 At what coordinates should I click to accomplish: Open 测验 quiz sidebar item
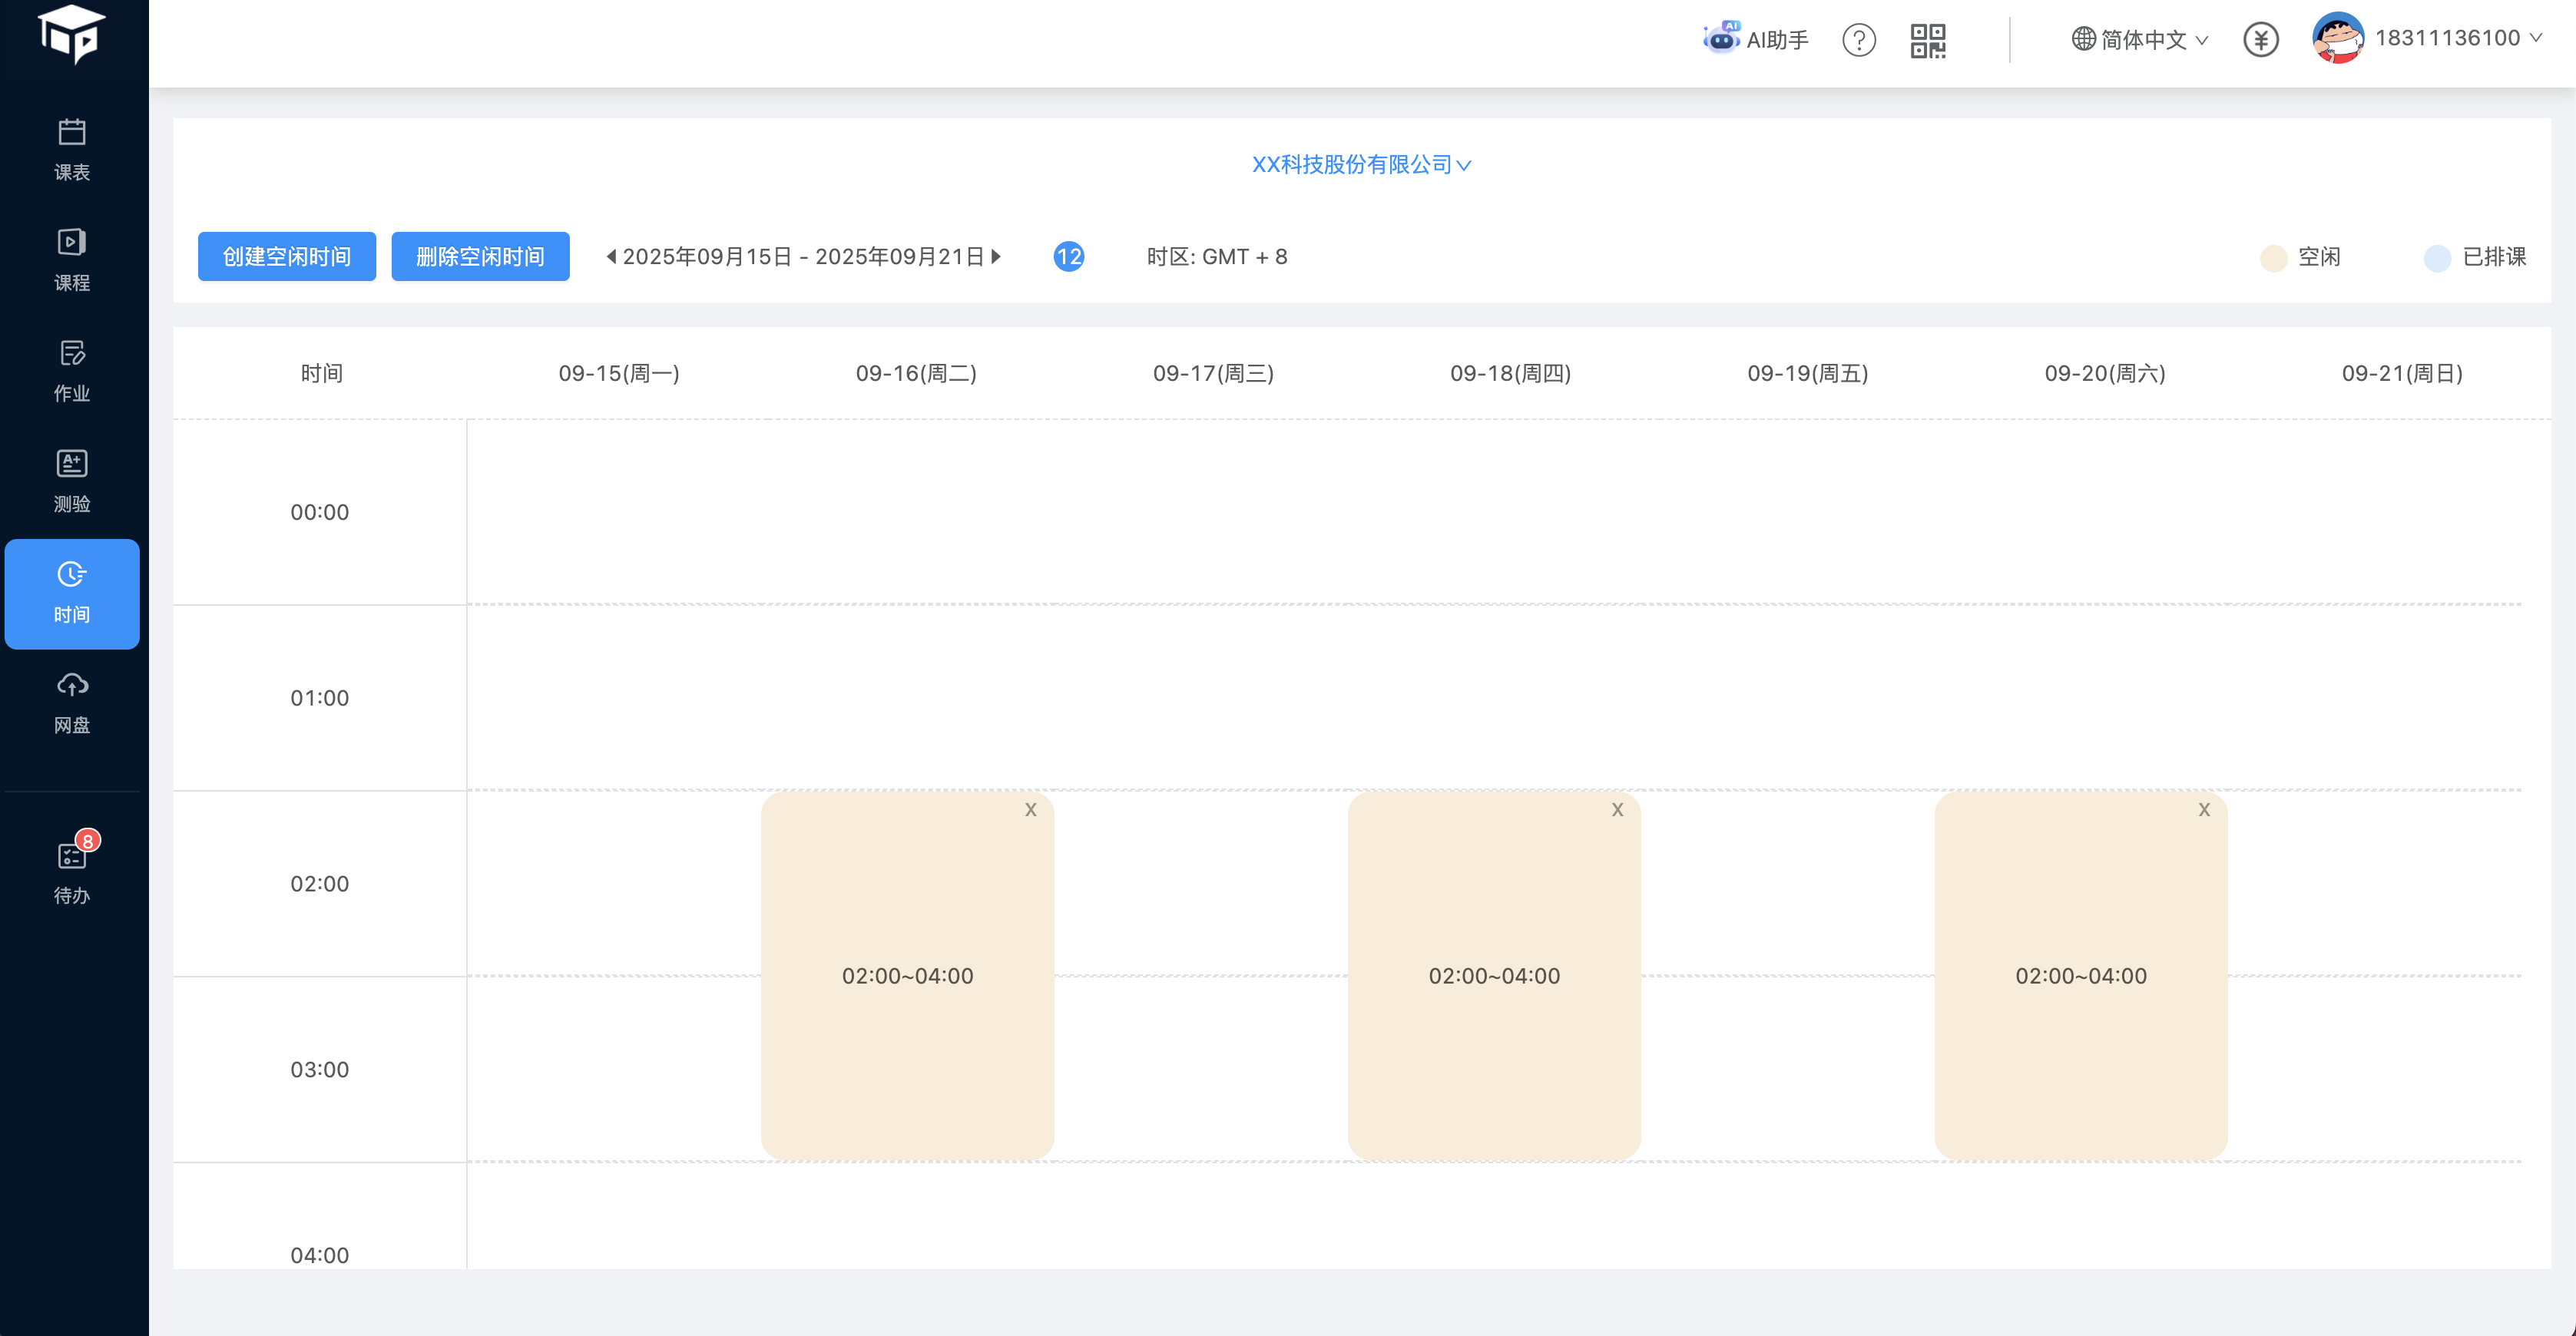point(72,481)
